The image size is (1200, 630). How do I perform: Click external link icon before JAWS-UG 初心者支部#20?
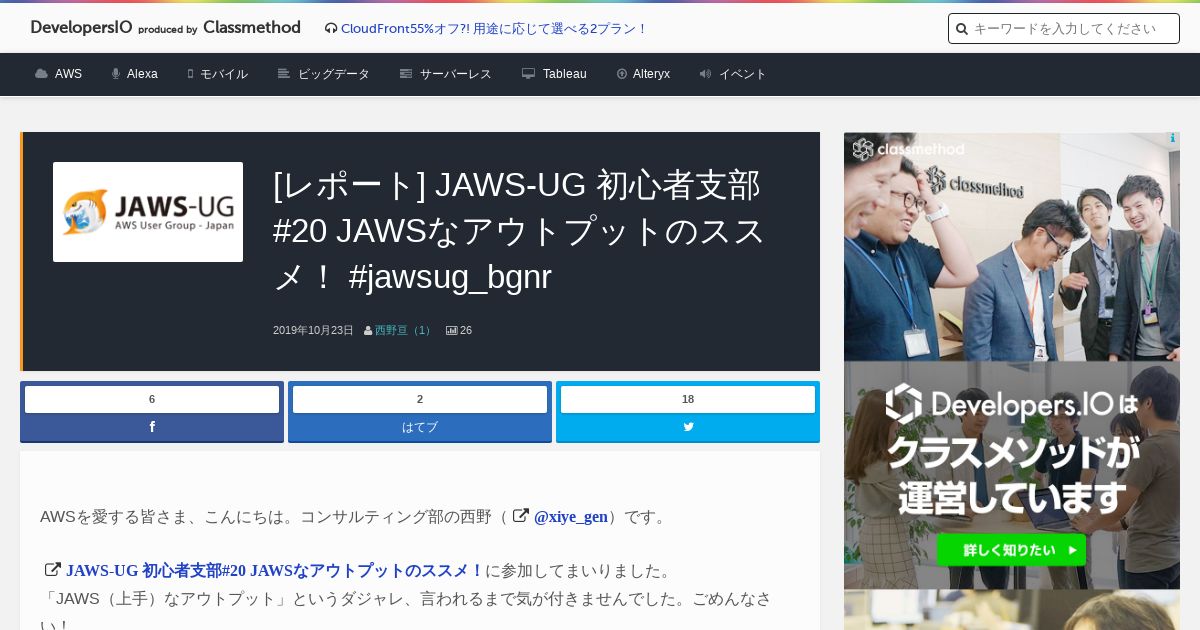pos(53,570)
